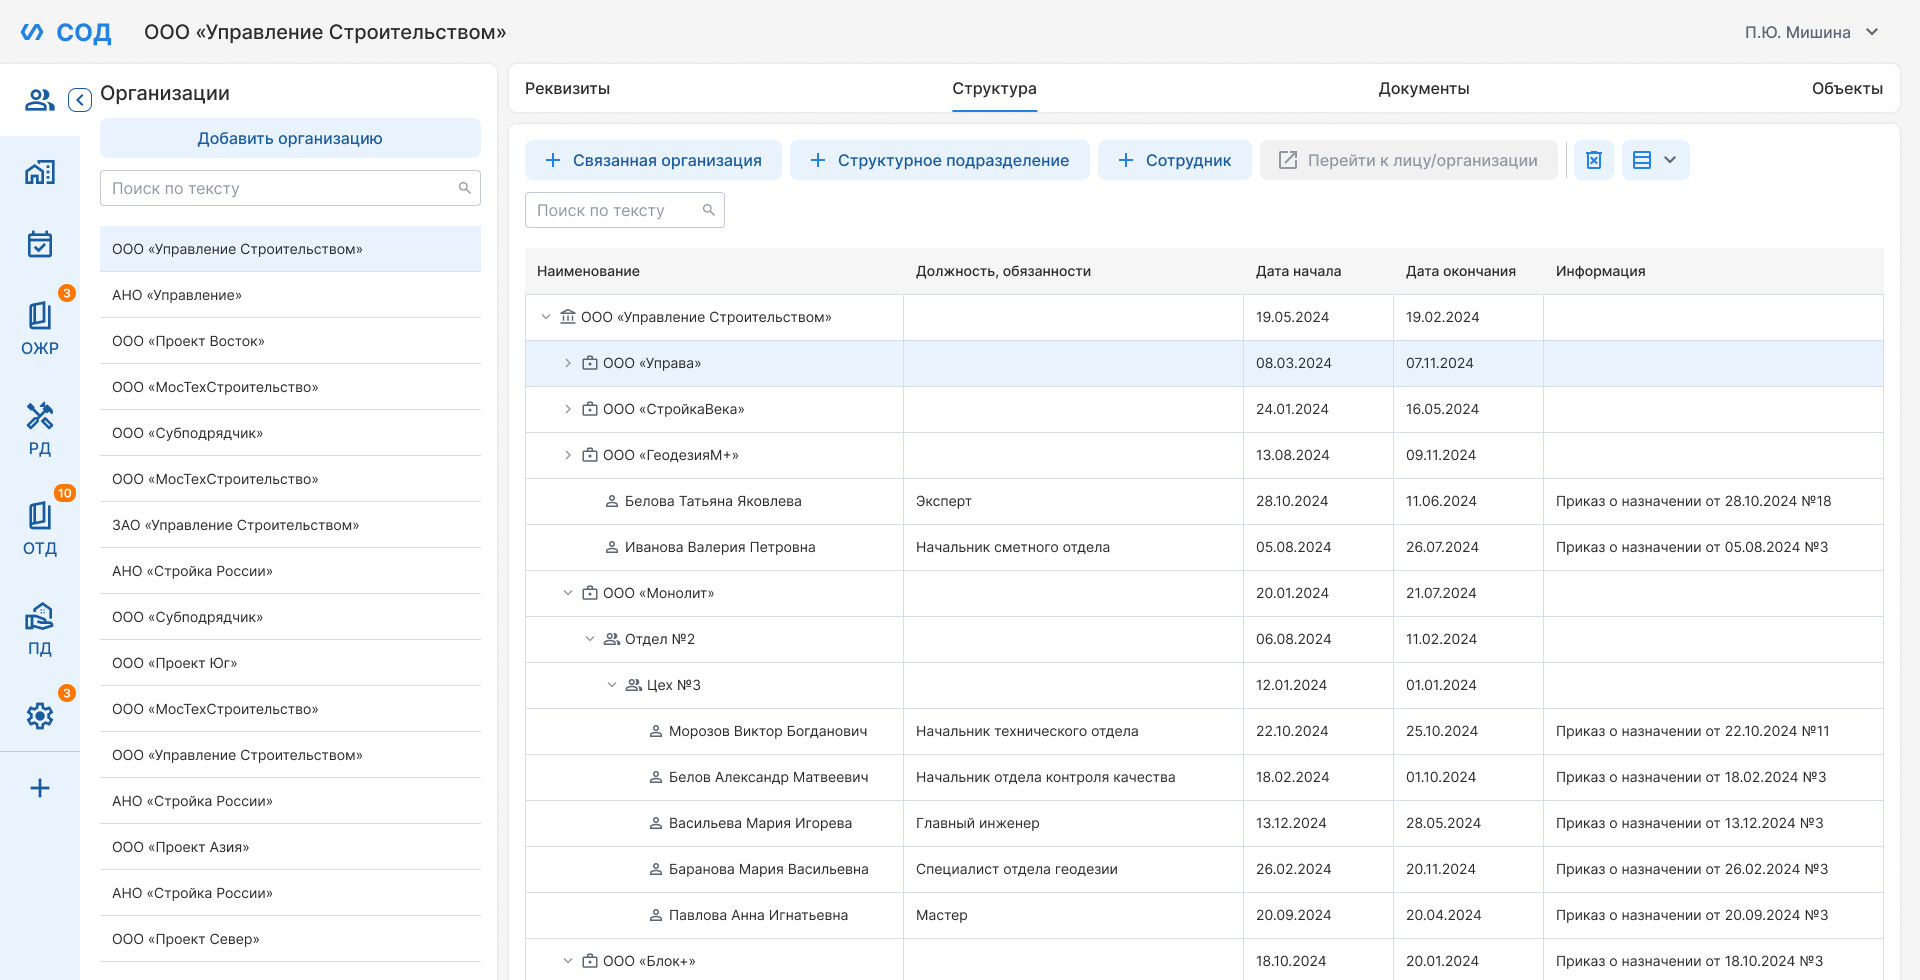The image size is (1920, 980).
Task: Expand ООО «ГеодезияМ+» tree node
Action: pyautogui.click(x=568, y=455)
